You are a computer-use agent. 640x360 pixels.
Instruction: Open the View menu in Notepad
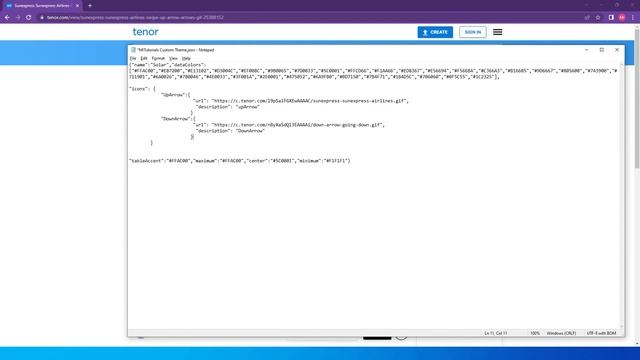[173, 58]
